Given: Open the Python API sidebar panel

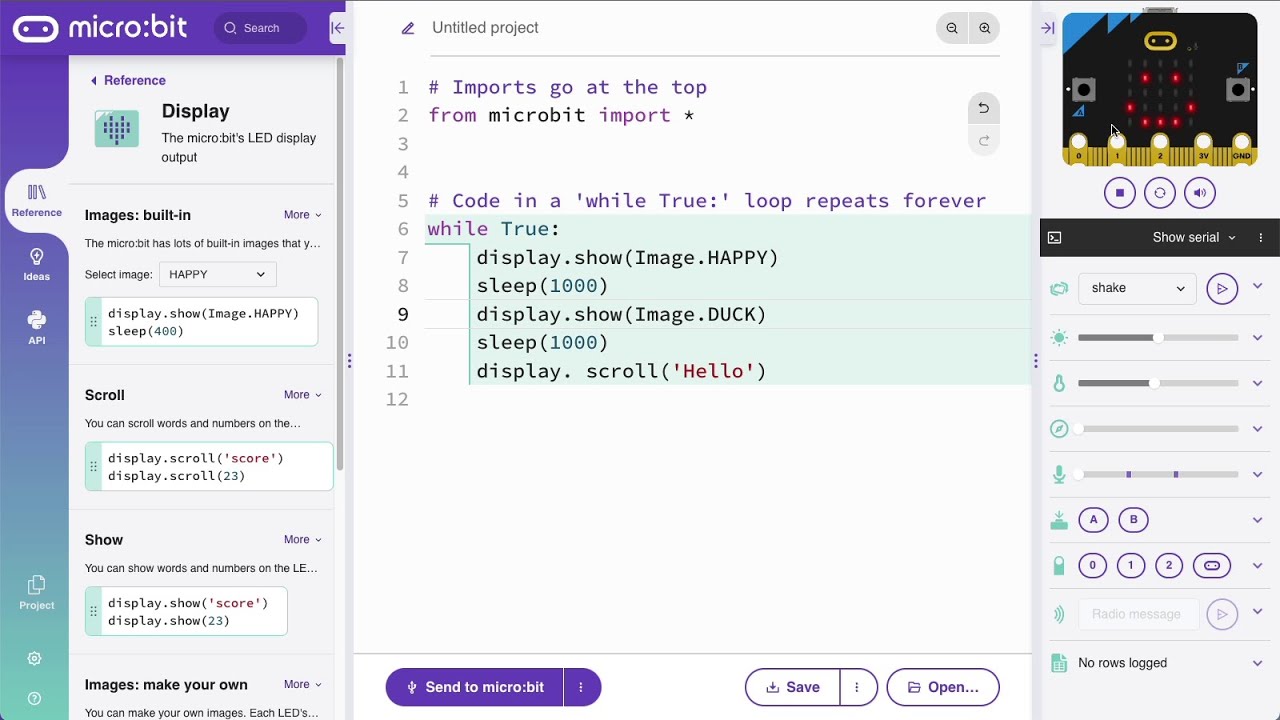Looking at the screenshot, I should pos(37,330).
